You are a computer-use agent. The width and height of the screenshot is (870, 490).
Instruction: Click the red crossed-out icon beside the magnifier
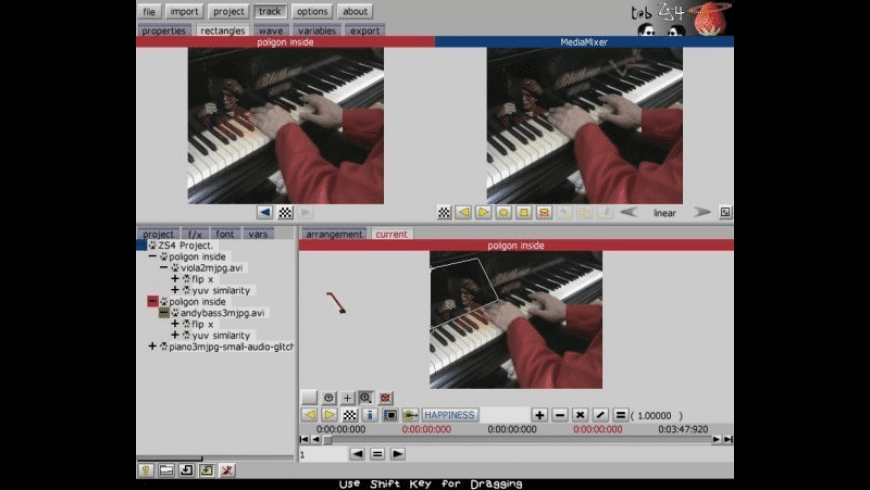[385, 397]
